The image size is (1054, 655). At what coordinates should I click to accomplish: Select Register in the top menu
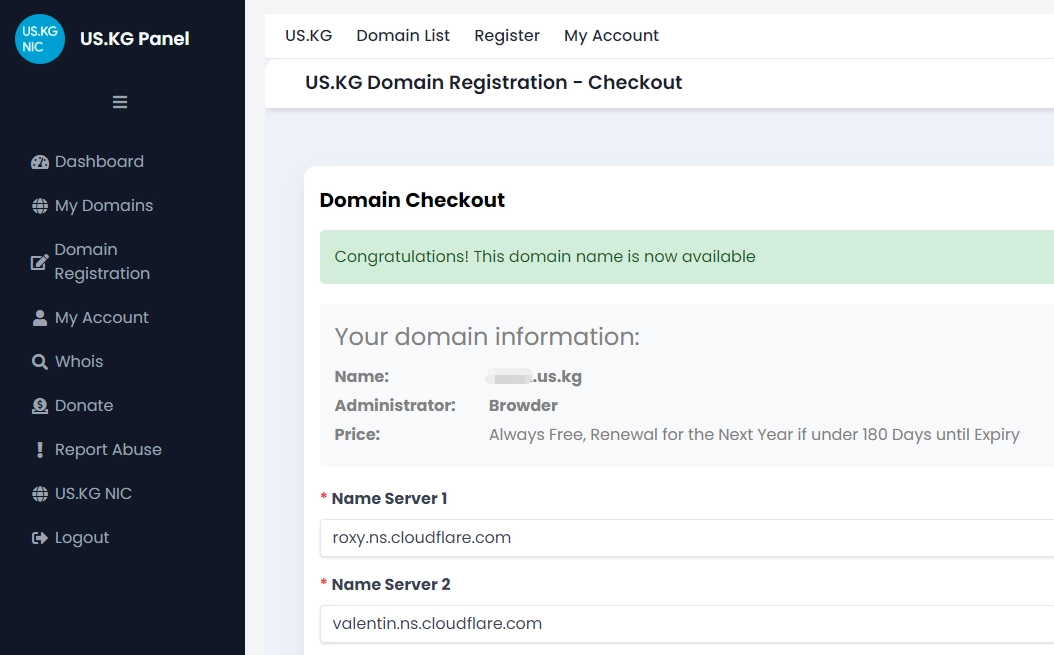pyautogui.click(x=507, y=36)
